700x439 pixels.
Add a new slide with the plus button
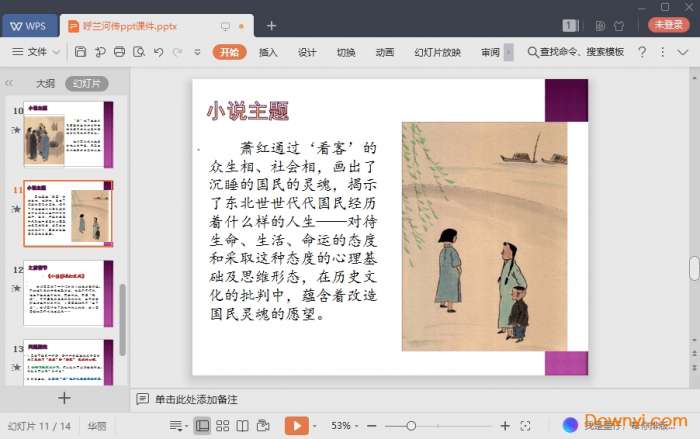pyautogui.click(x=64, y=397)
